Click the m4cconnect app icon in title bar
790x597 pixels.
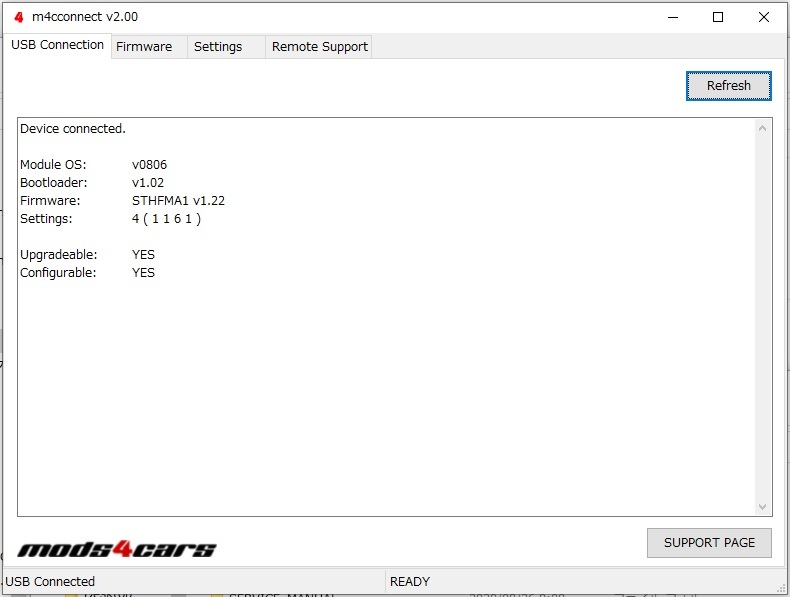tap(19, 17)
